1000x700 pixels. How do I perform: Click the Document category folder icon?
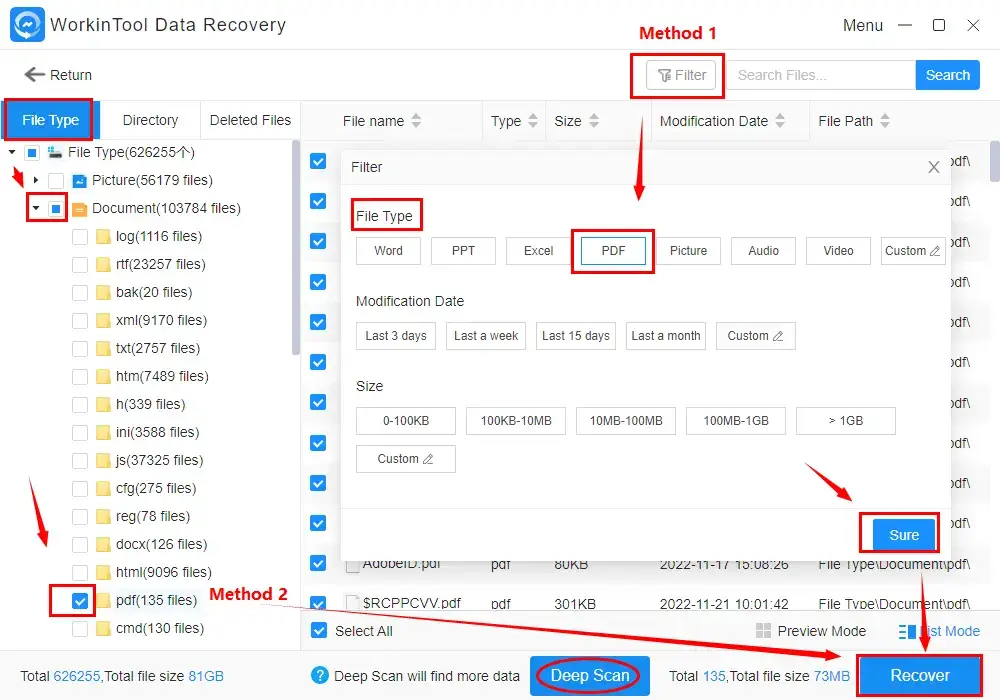(x=80, y=209)
